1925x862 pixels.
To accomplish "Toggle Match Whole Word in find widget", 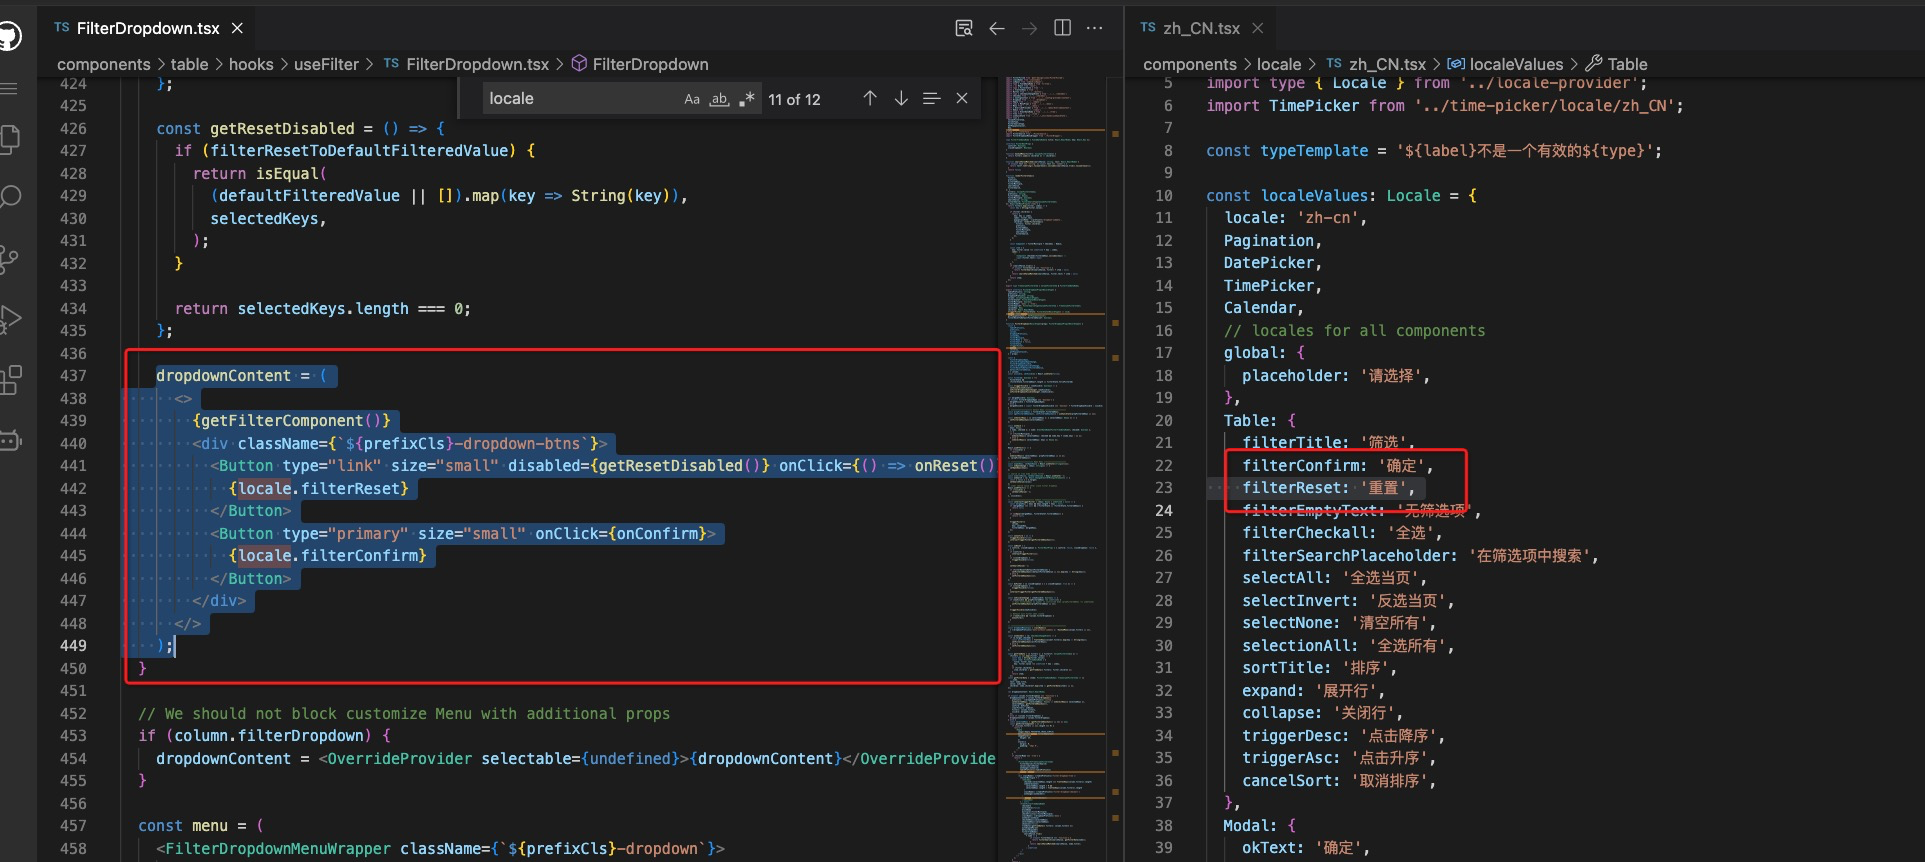I will 719,99.
